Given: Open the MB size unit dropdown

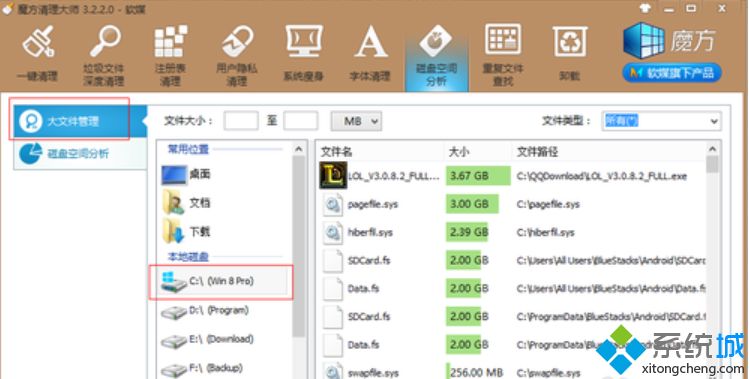Looking at the screenshot, I should pos(356,121).
